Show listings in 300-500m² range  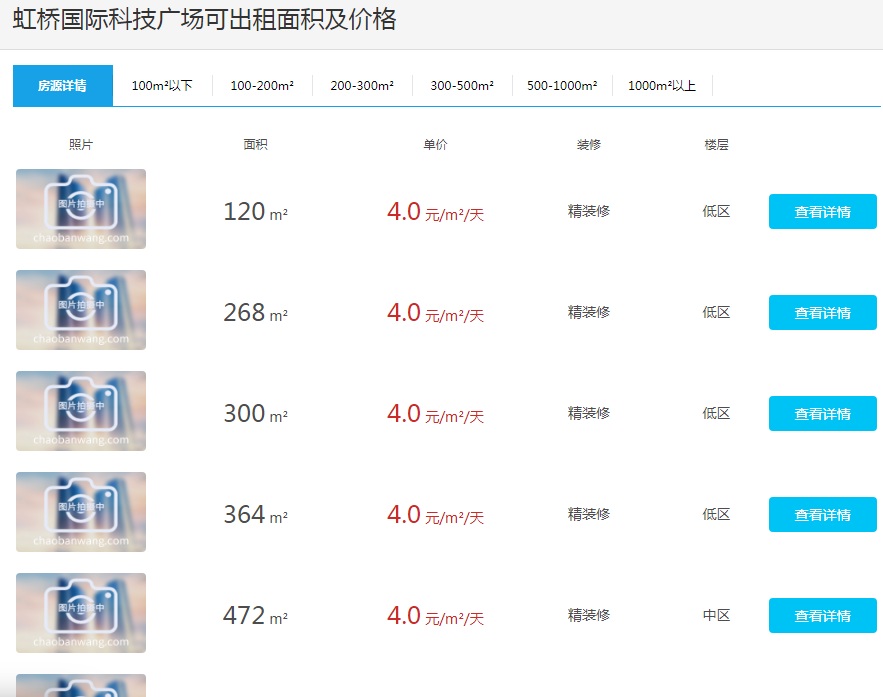tap(462, 86)
